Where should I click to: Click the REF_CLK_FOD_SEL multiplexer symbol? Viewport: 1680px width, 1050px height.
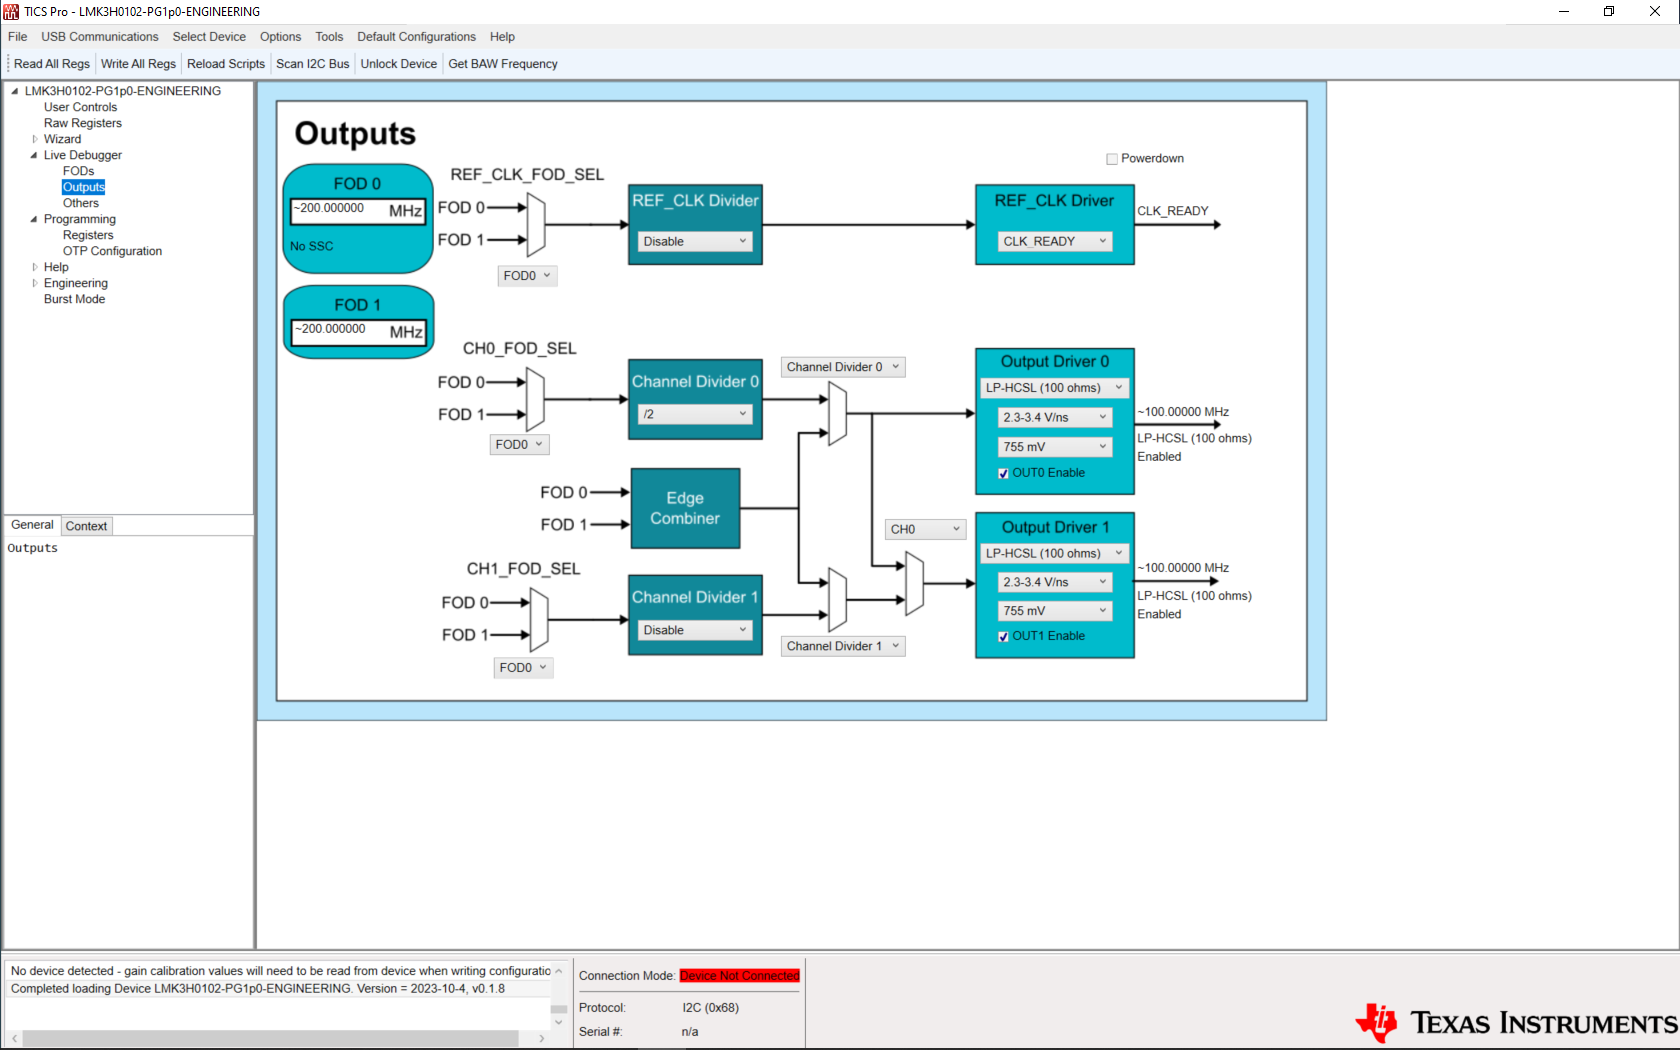click(536, 224)
